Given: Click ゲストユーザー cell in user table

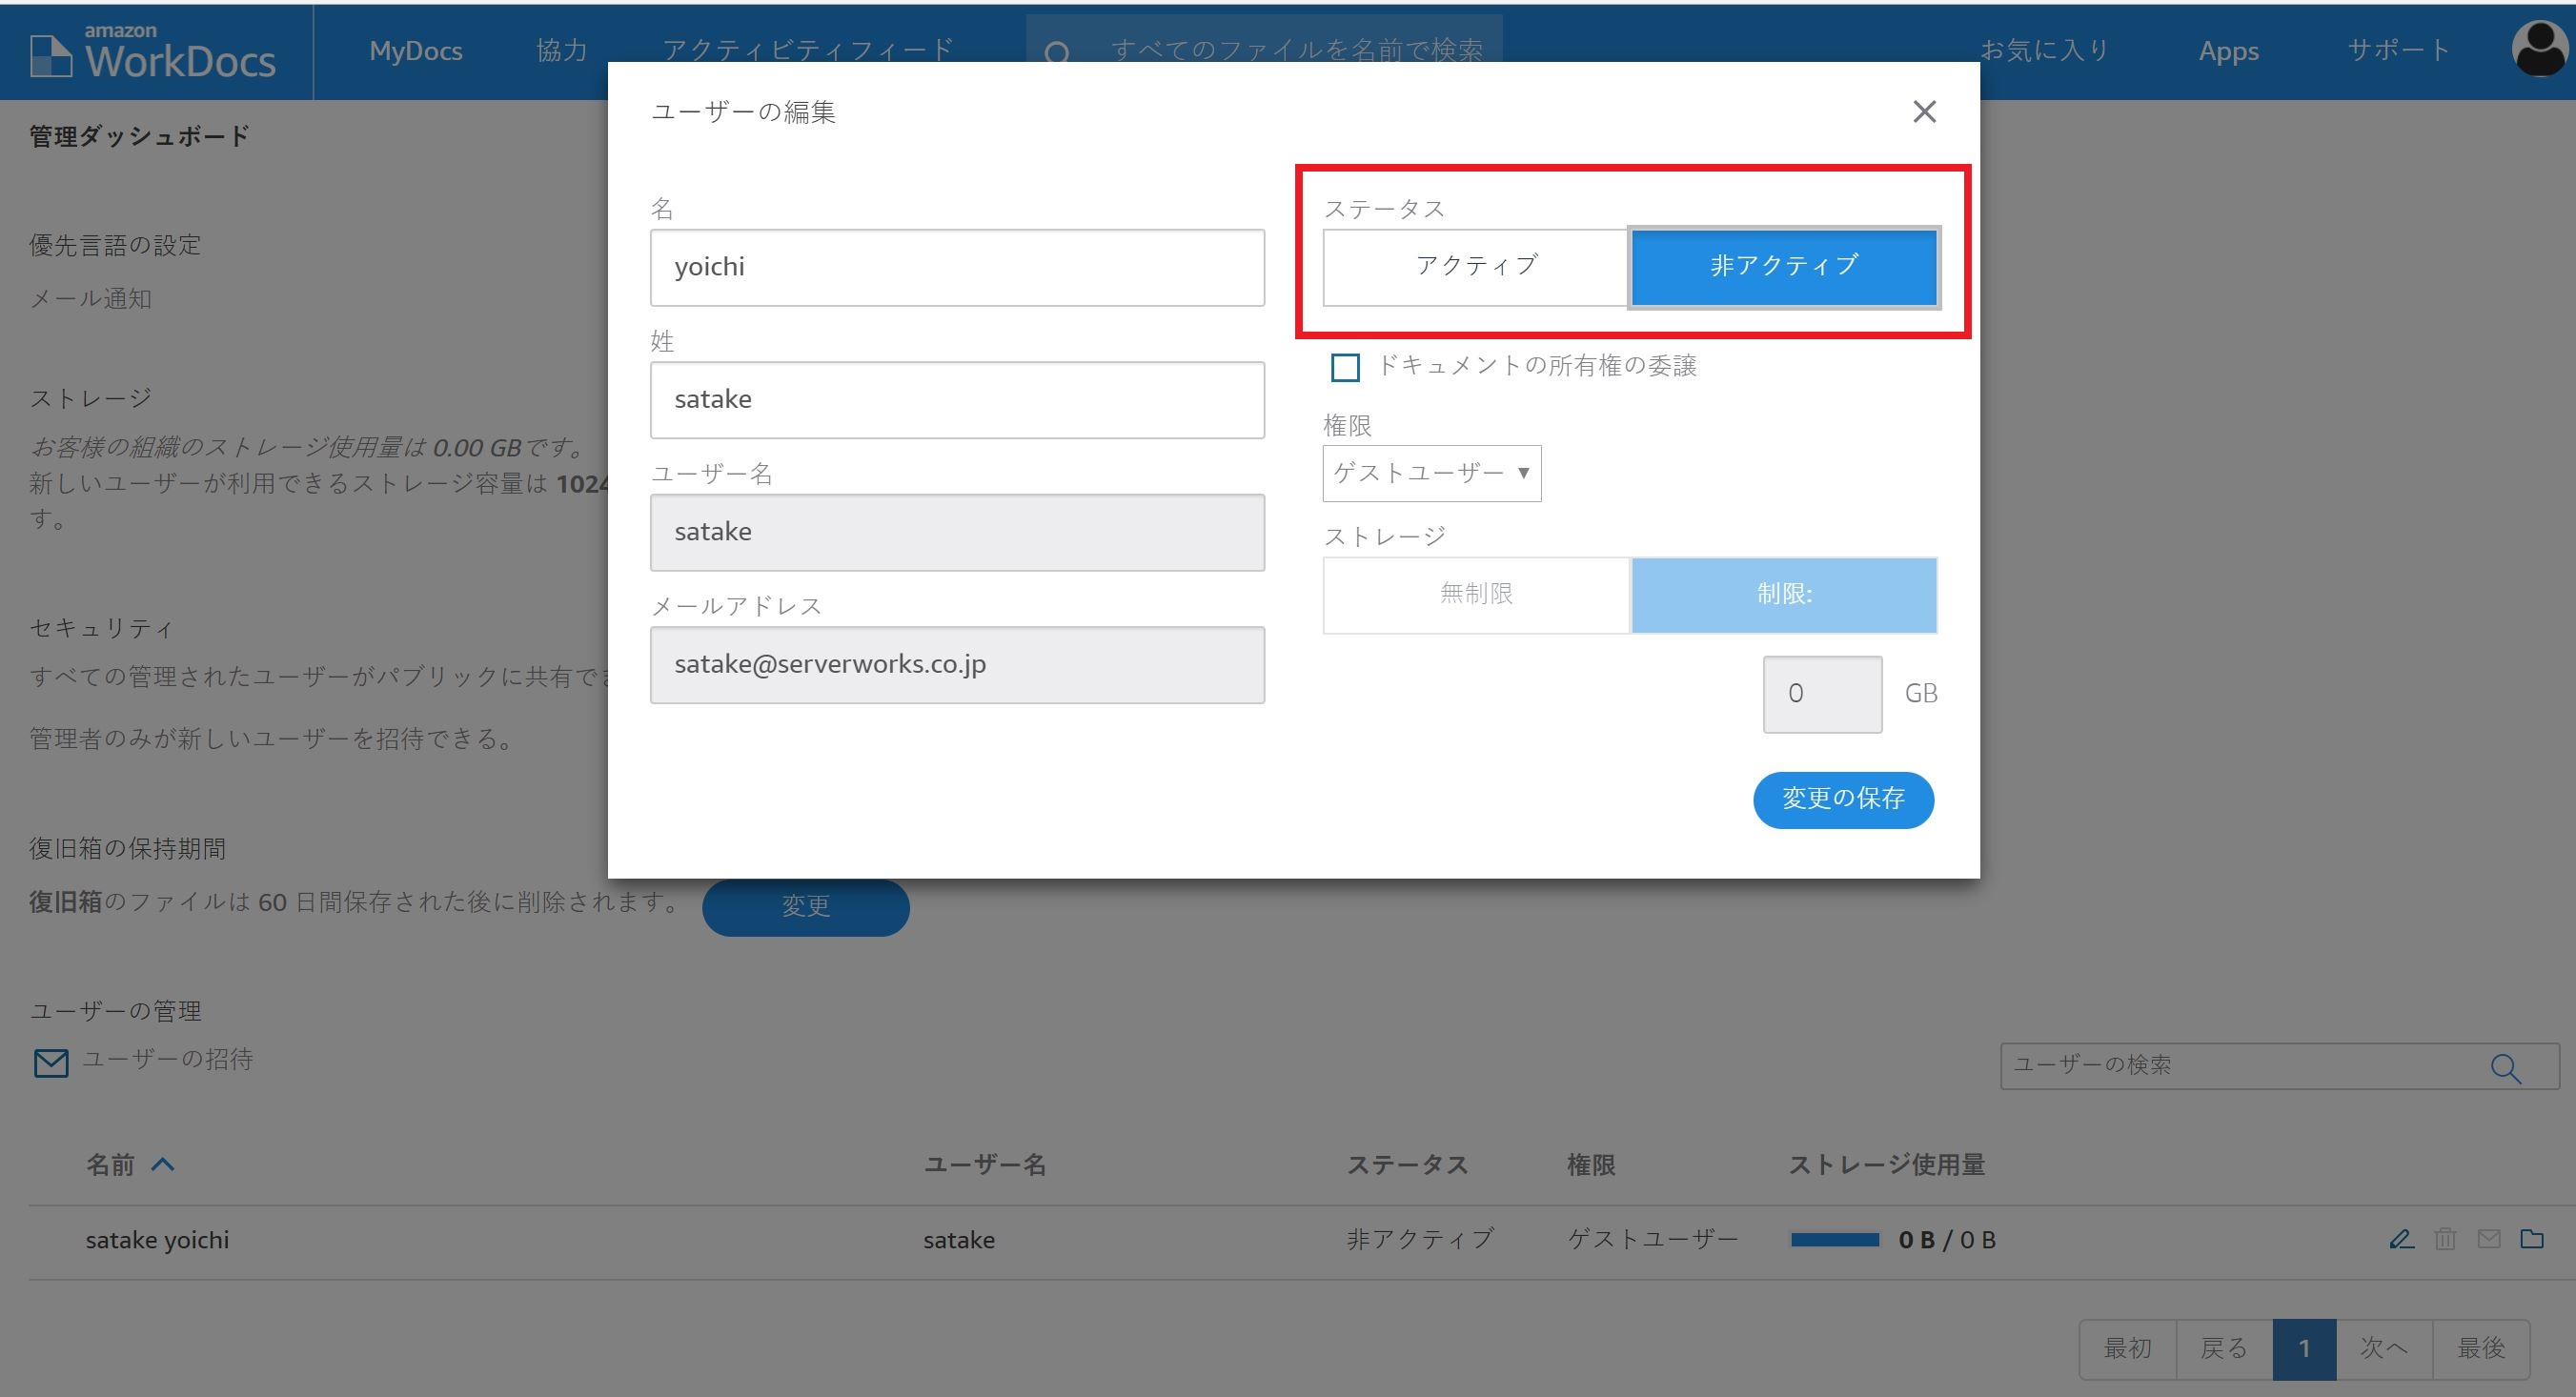Looking at the screenshot, I should click(1652, 1239).
